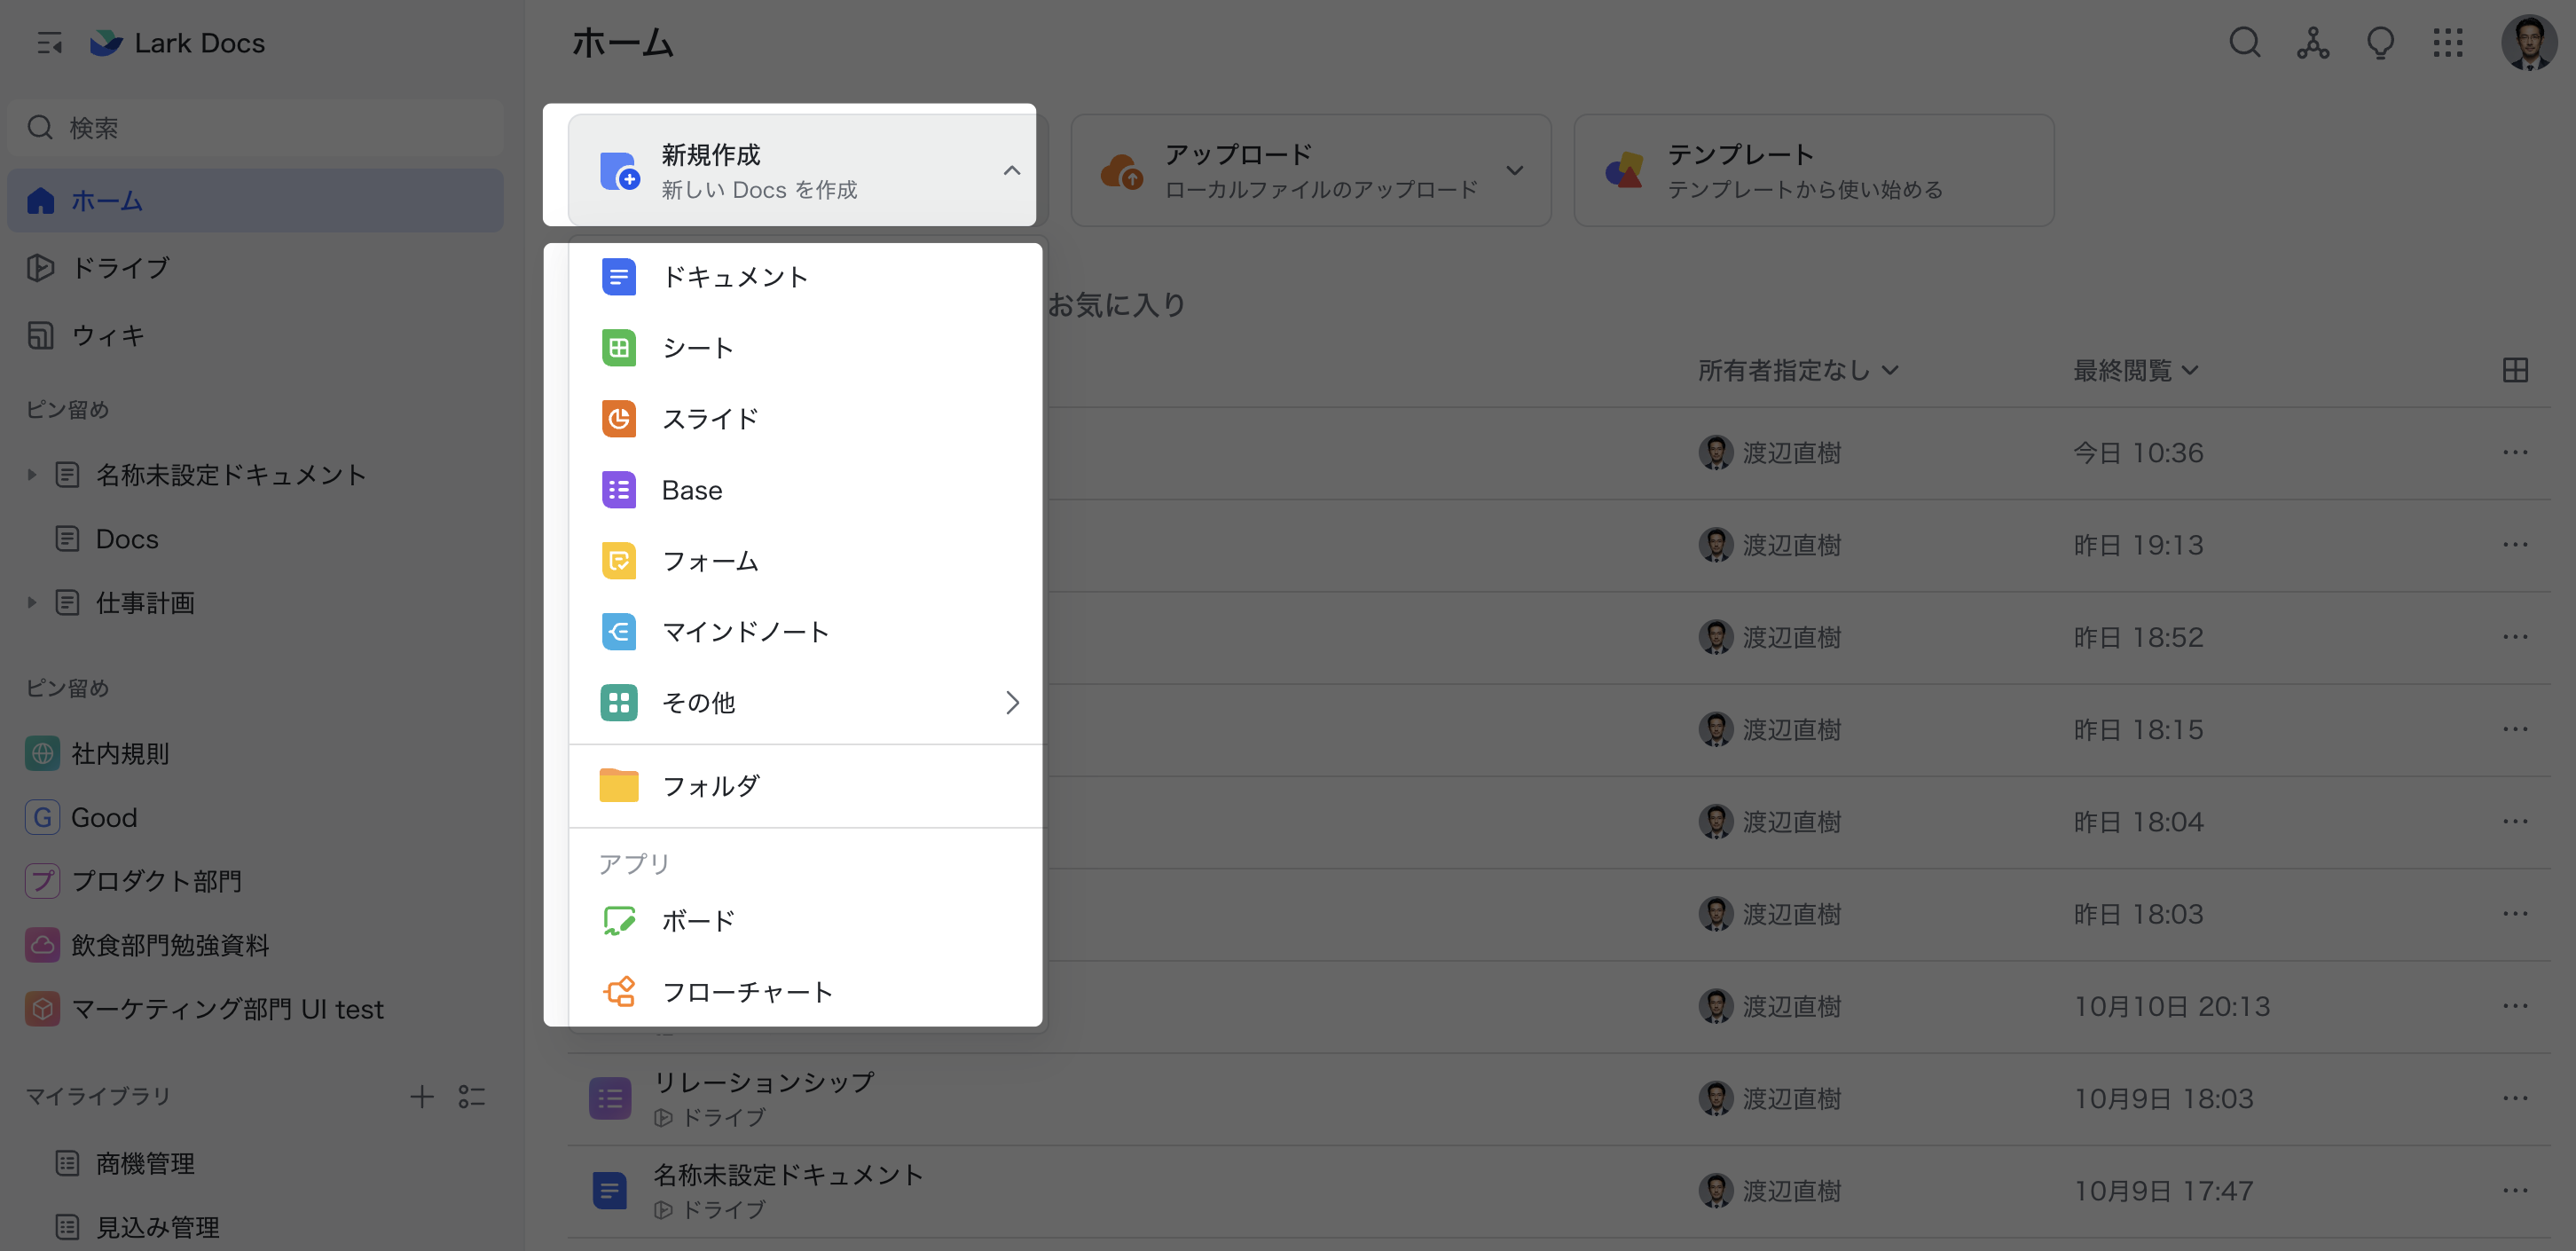Image resolution: width=2576 pixels, height=1251 pixels.
Task: Select マインドノート from the menu
Action: point(745,631)
